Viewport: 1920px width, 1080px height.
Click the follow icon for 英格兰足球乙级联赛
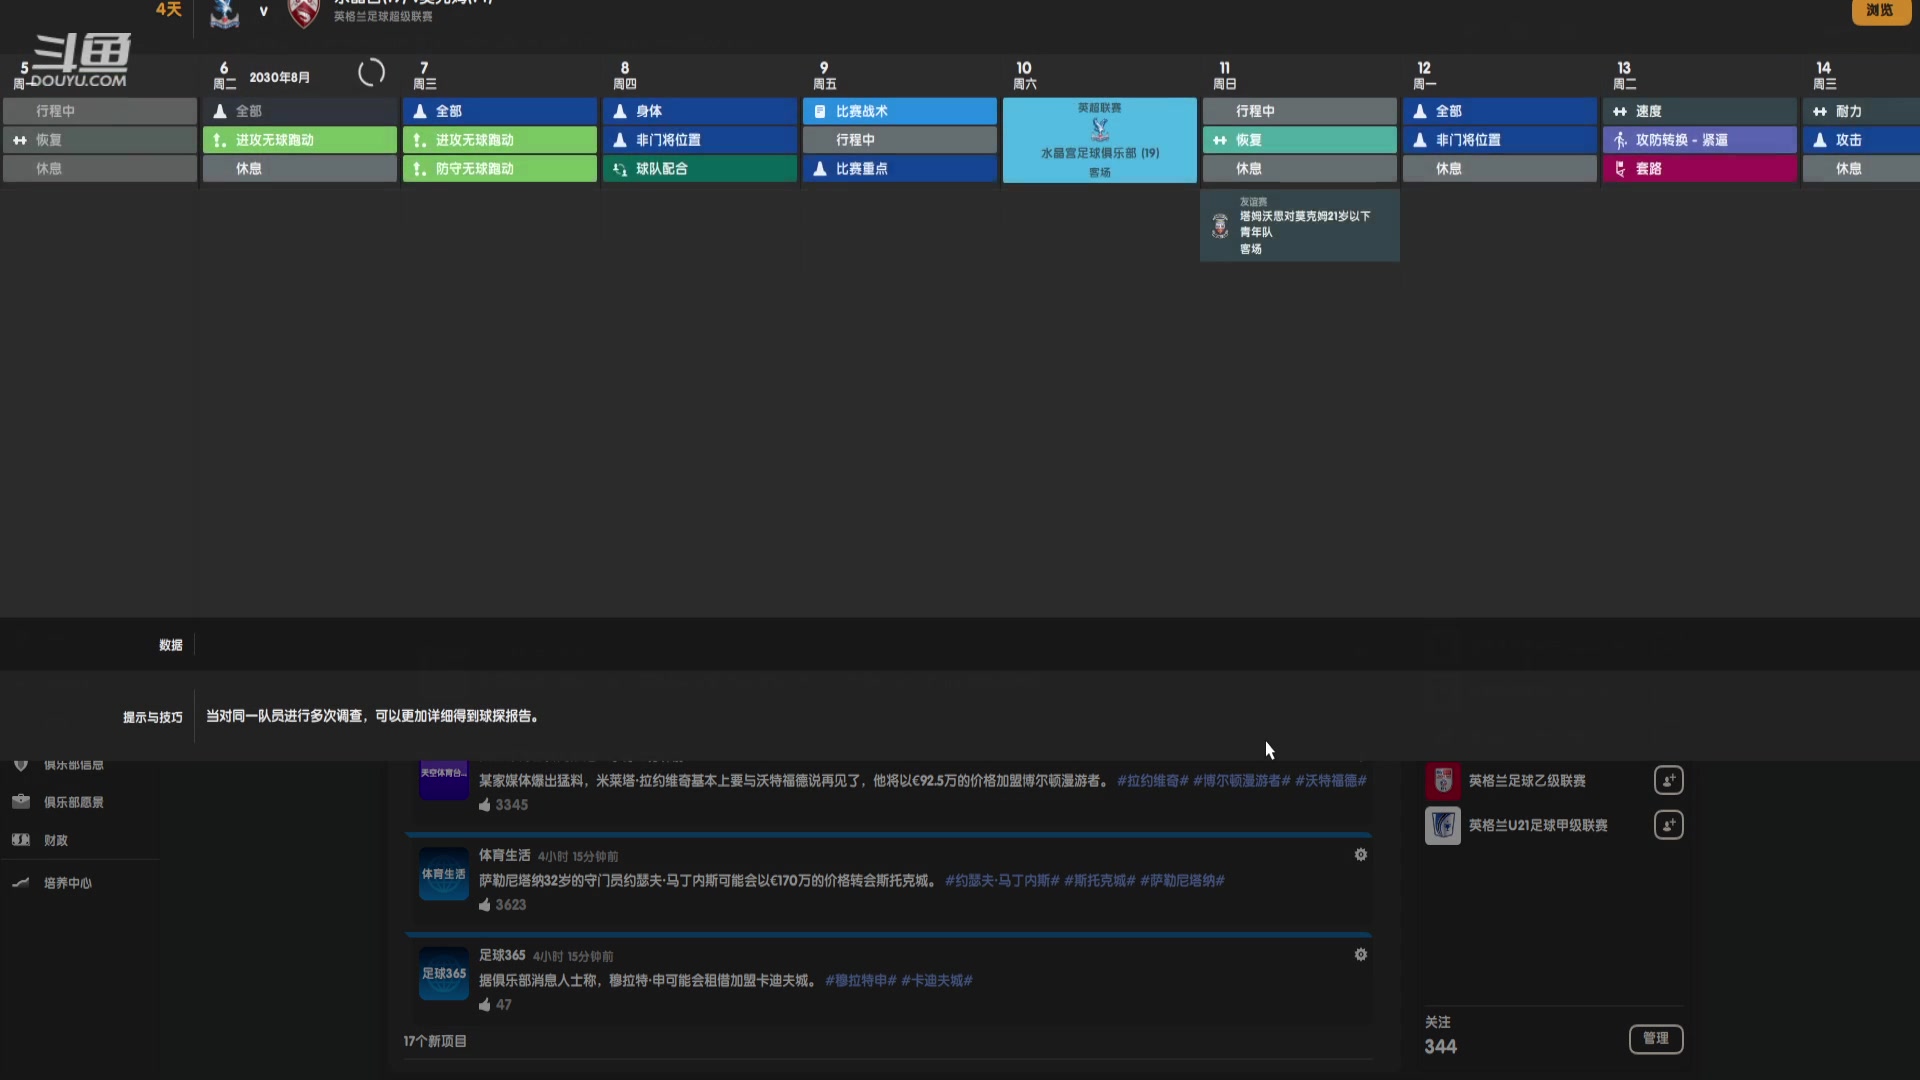coord(1668,780)
